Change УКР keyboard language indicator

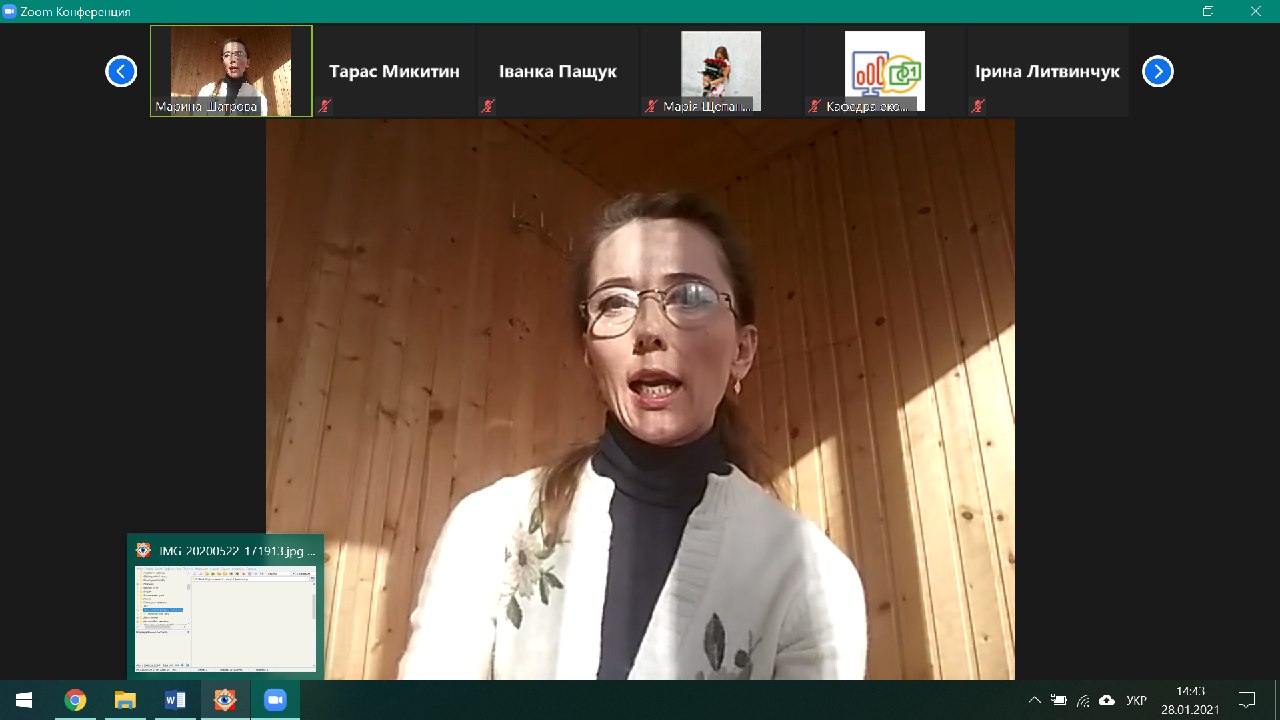click(x=1136, y=700)
